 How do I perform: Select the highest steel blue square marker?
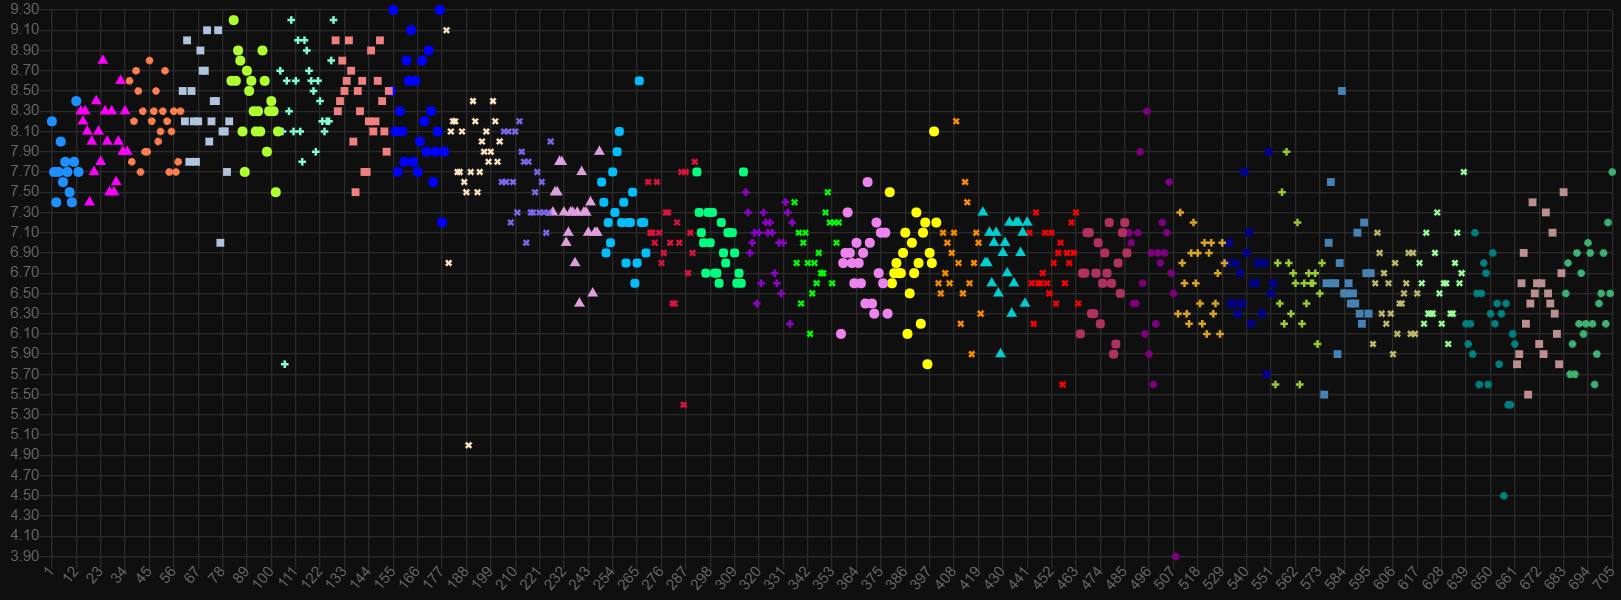coord(1342,91)
